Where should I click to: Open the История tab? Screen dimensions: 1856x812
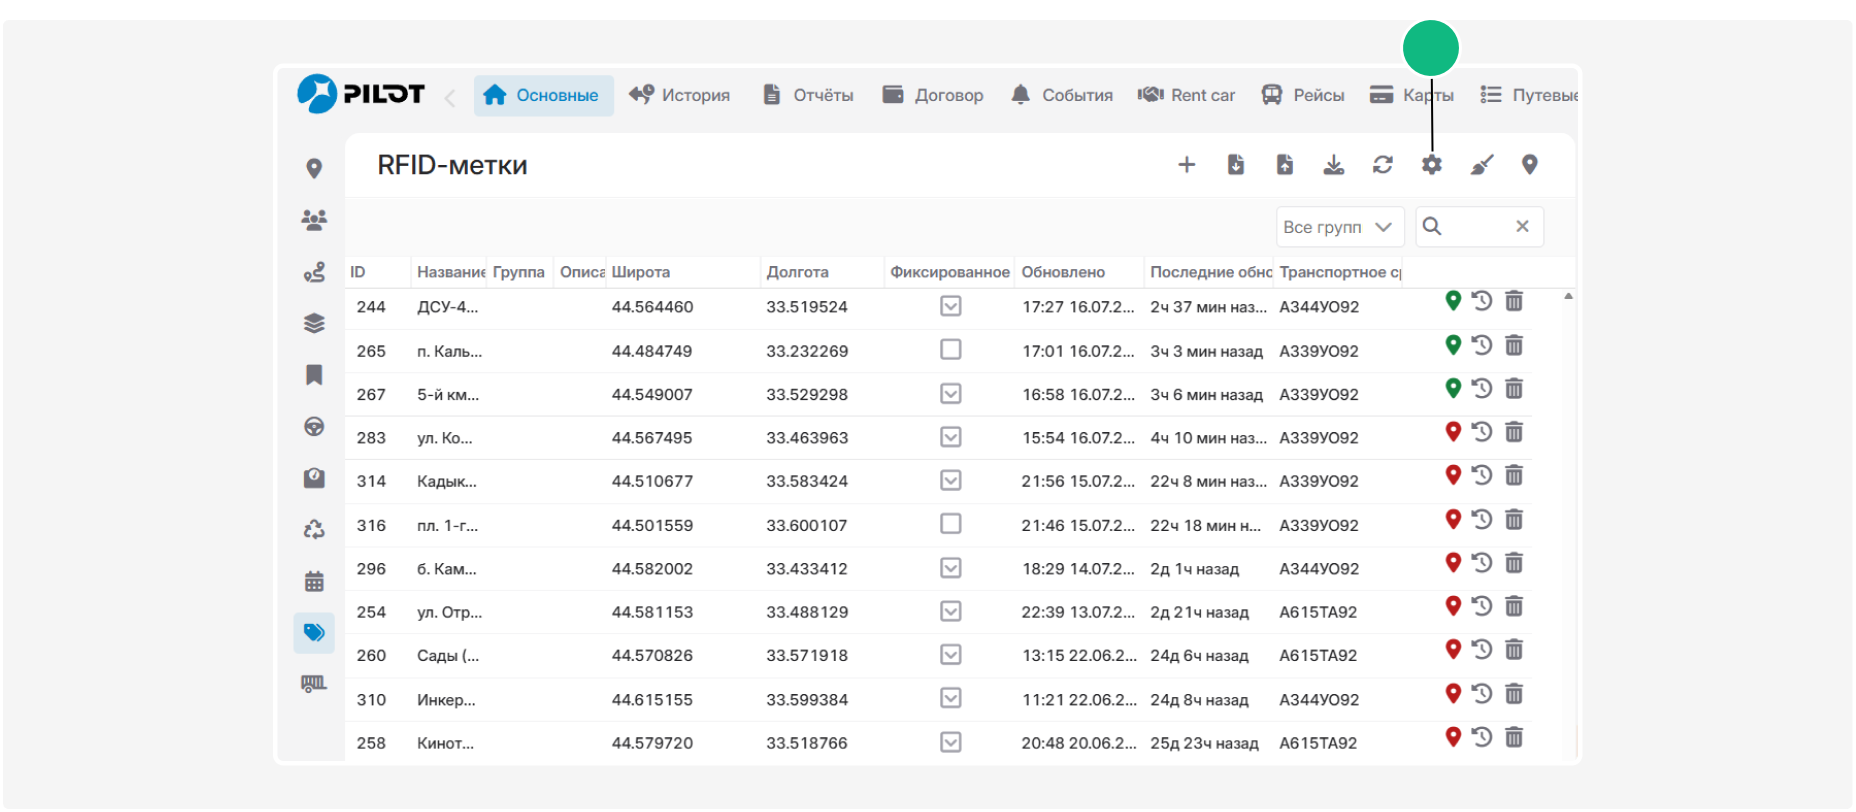(x=680, y=96)
